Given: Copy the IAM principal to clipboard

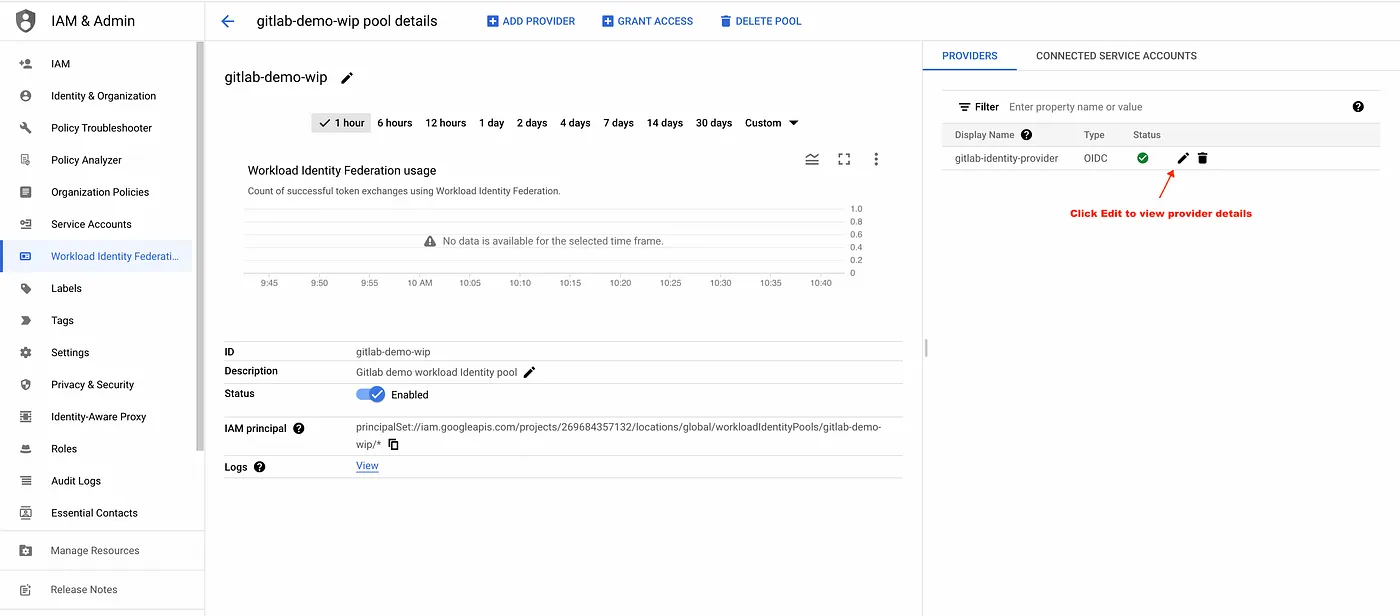Looking at the screenshot, I should coord(394,444).
